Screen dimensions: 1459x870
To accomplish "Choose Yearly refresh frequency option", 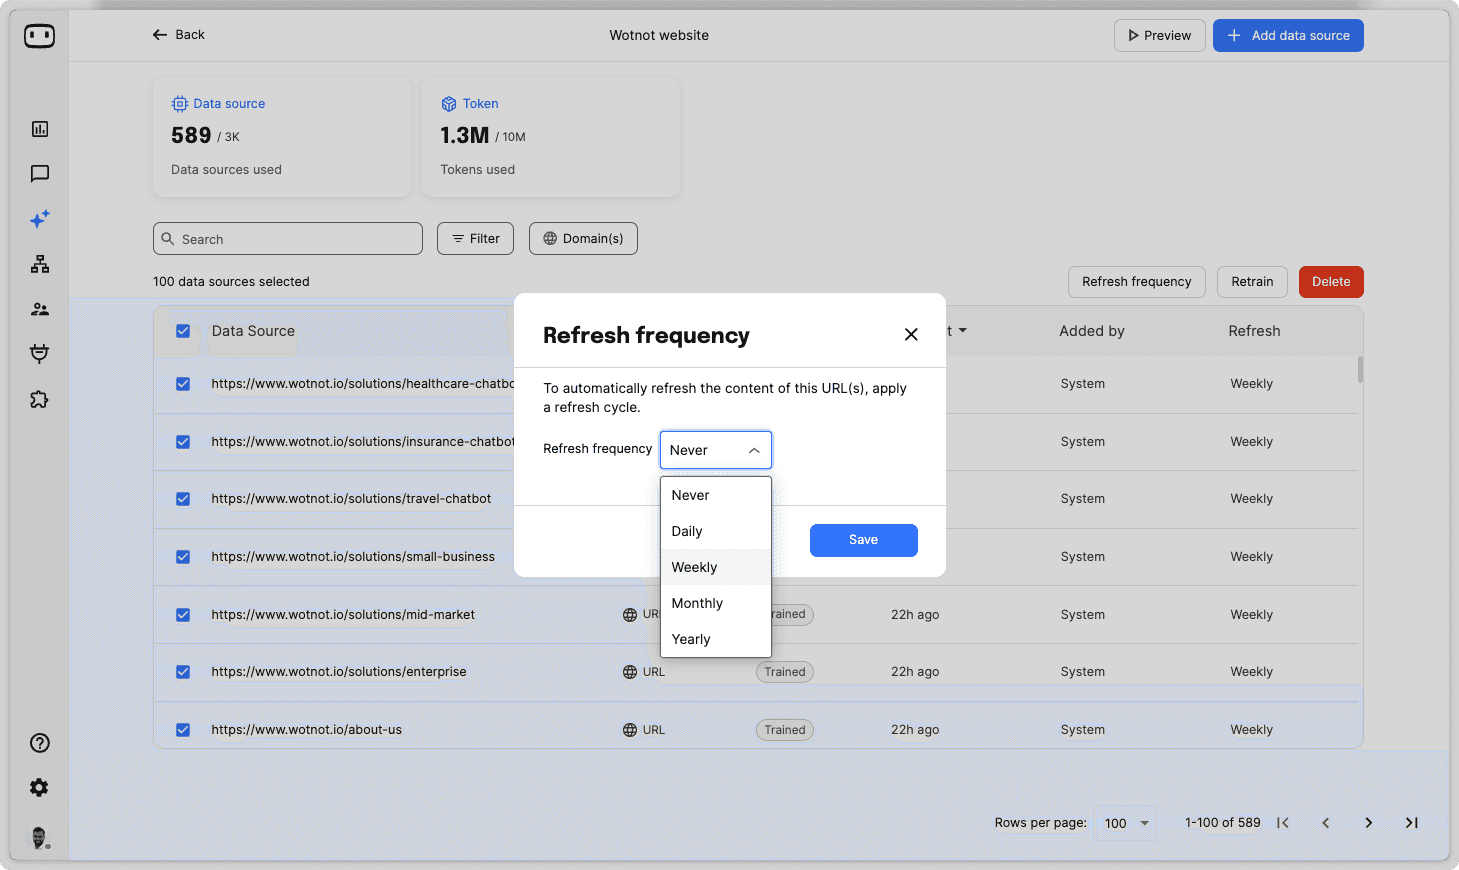I will [x=716, y=639].
